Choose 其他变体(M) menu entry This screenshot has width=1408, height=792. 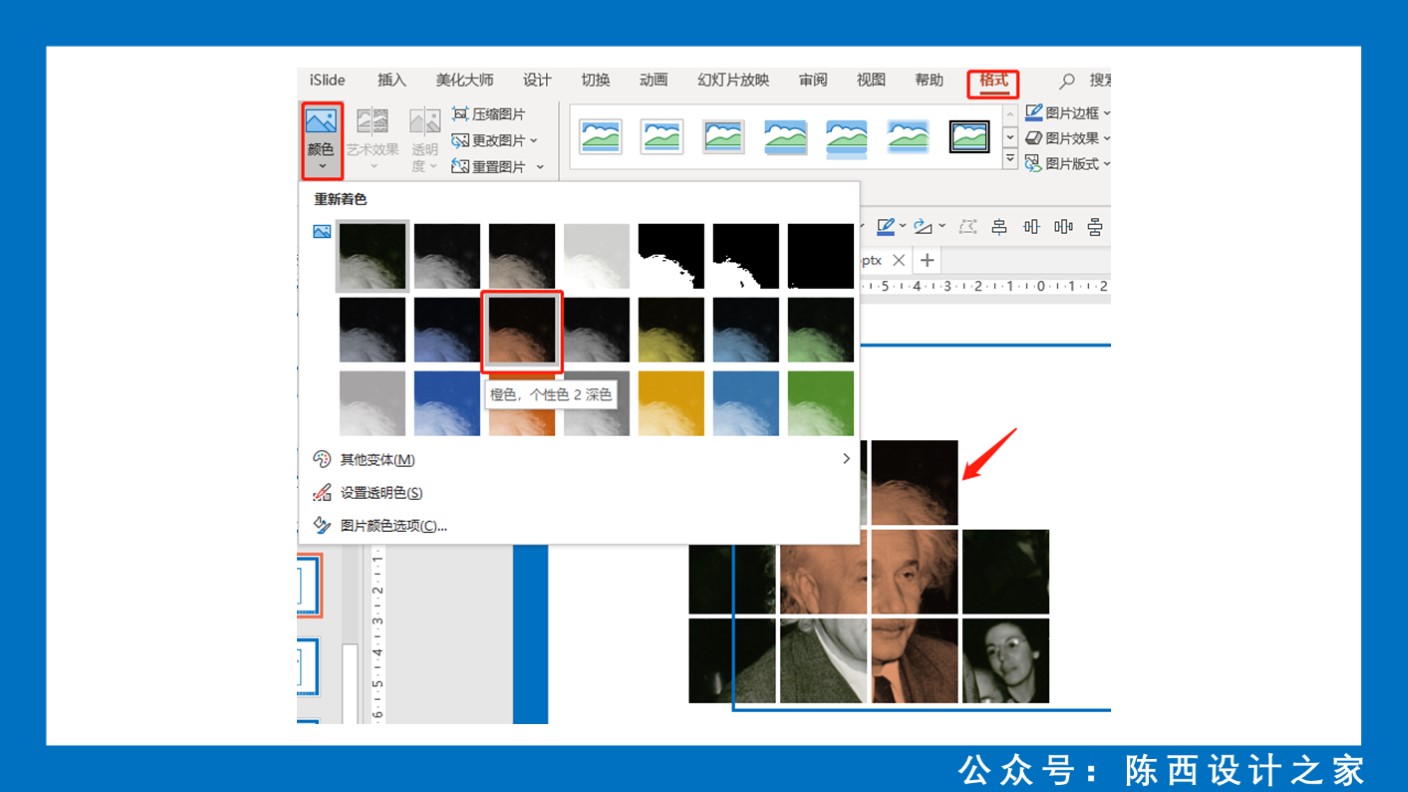coord(377,460)
